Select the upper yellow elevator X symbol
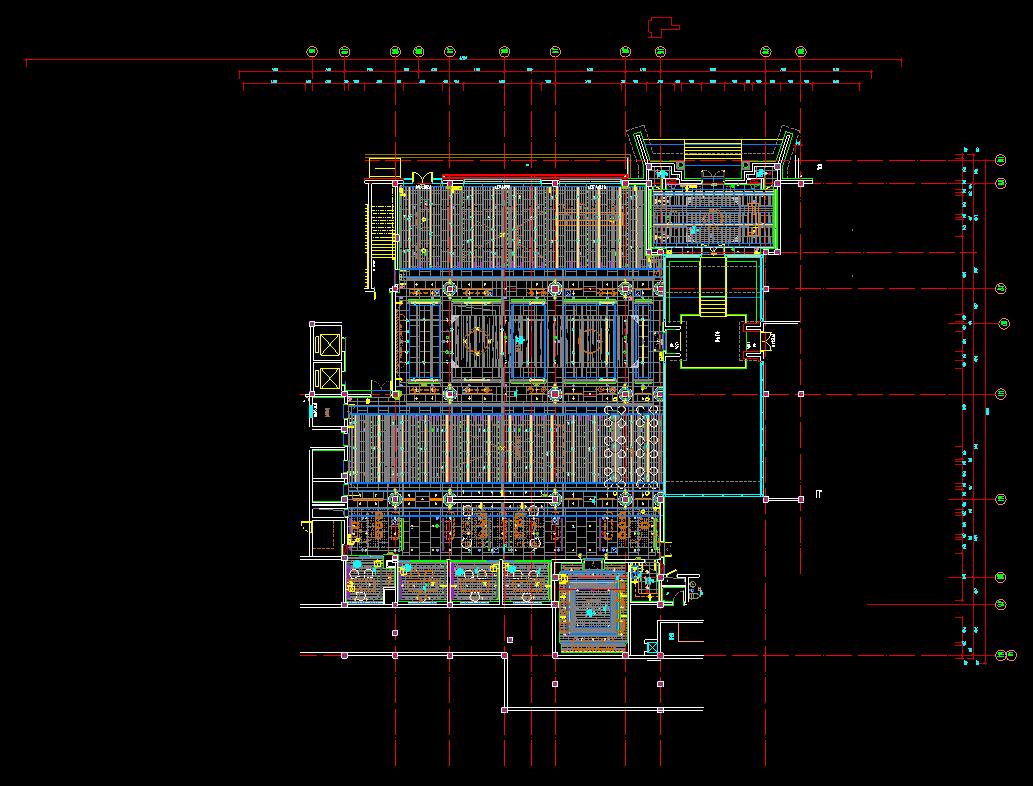This screenshot has width=1033, height=786. pos(329,345)
